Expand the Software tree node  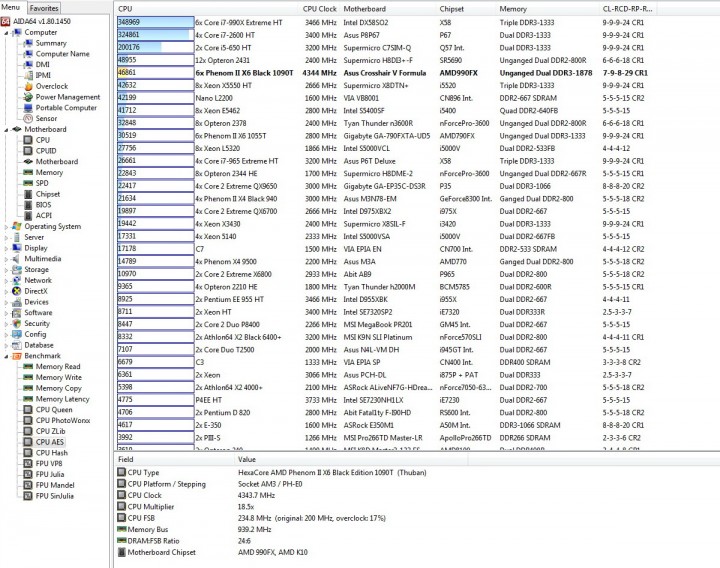click(6, 313)
